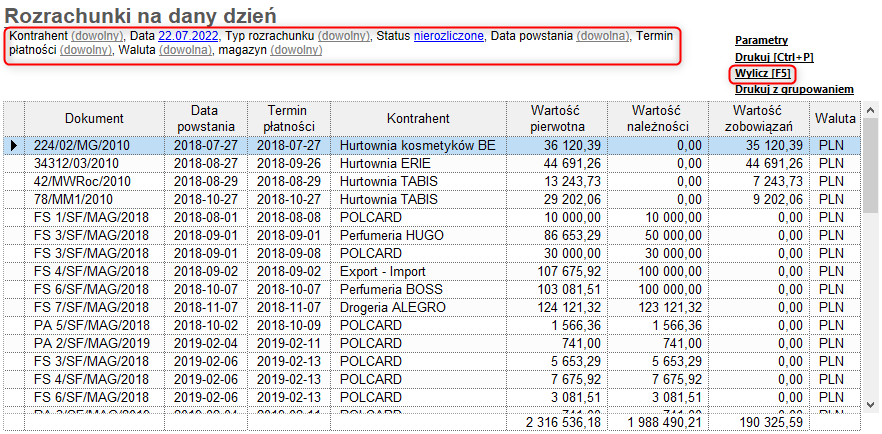Set Waluta (dowolna) filter
This screenshot has width=882, height=434.
[x=185, y=50]
